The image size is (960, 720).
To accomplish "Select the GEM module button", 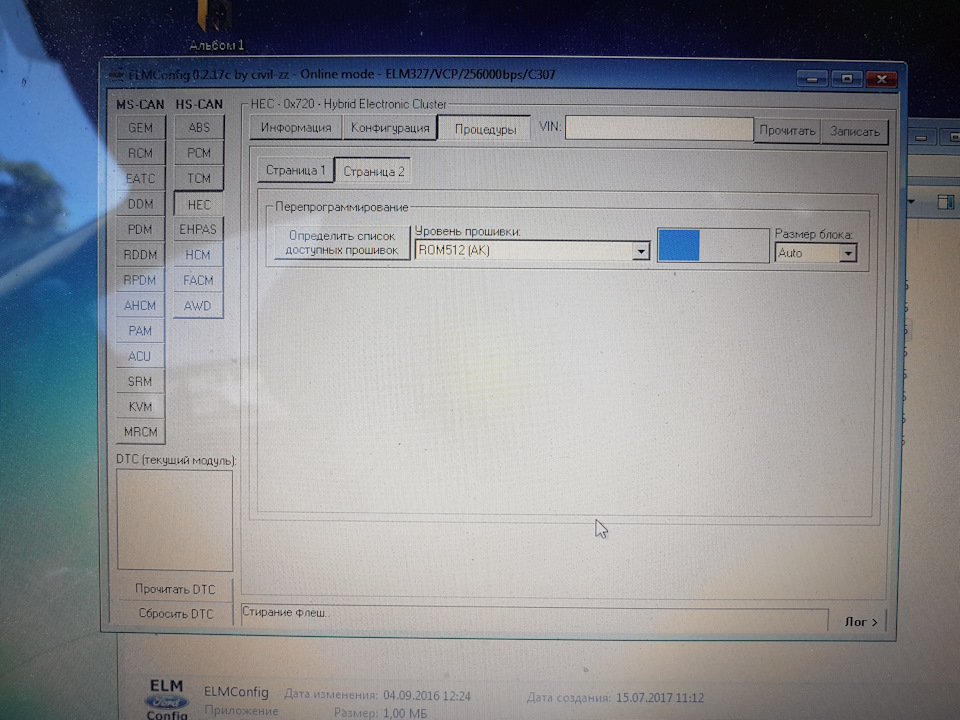I will 140,128.
